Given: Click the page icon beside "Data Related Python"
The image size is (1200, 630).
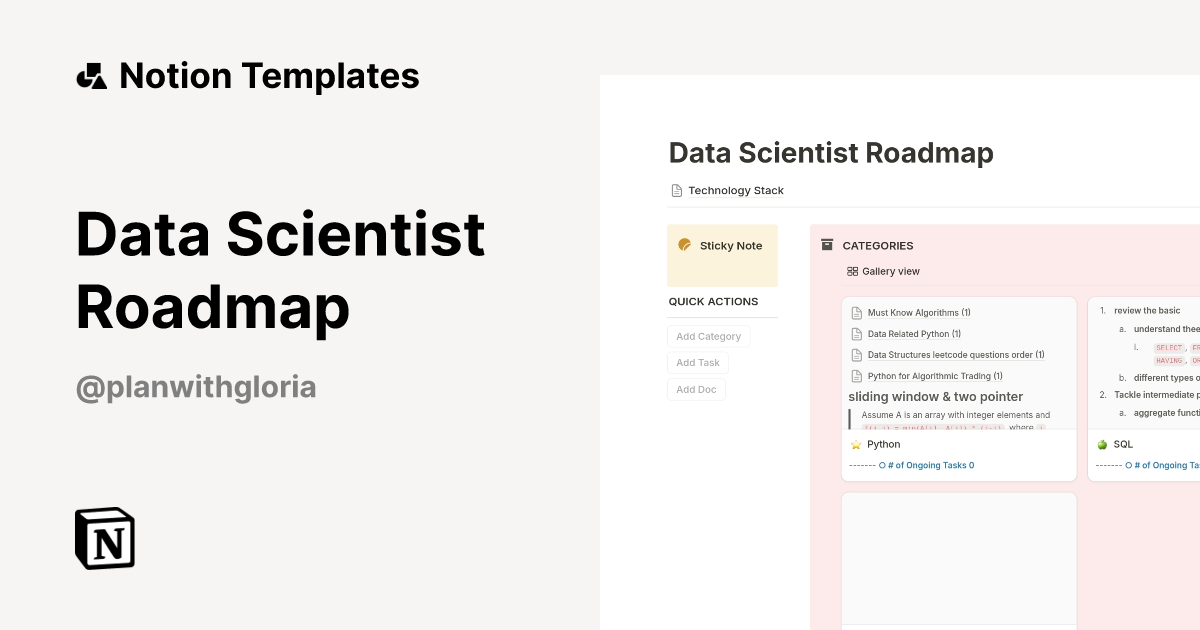Looking at the screenshot, I should [856, 333].
